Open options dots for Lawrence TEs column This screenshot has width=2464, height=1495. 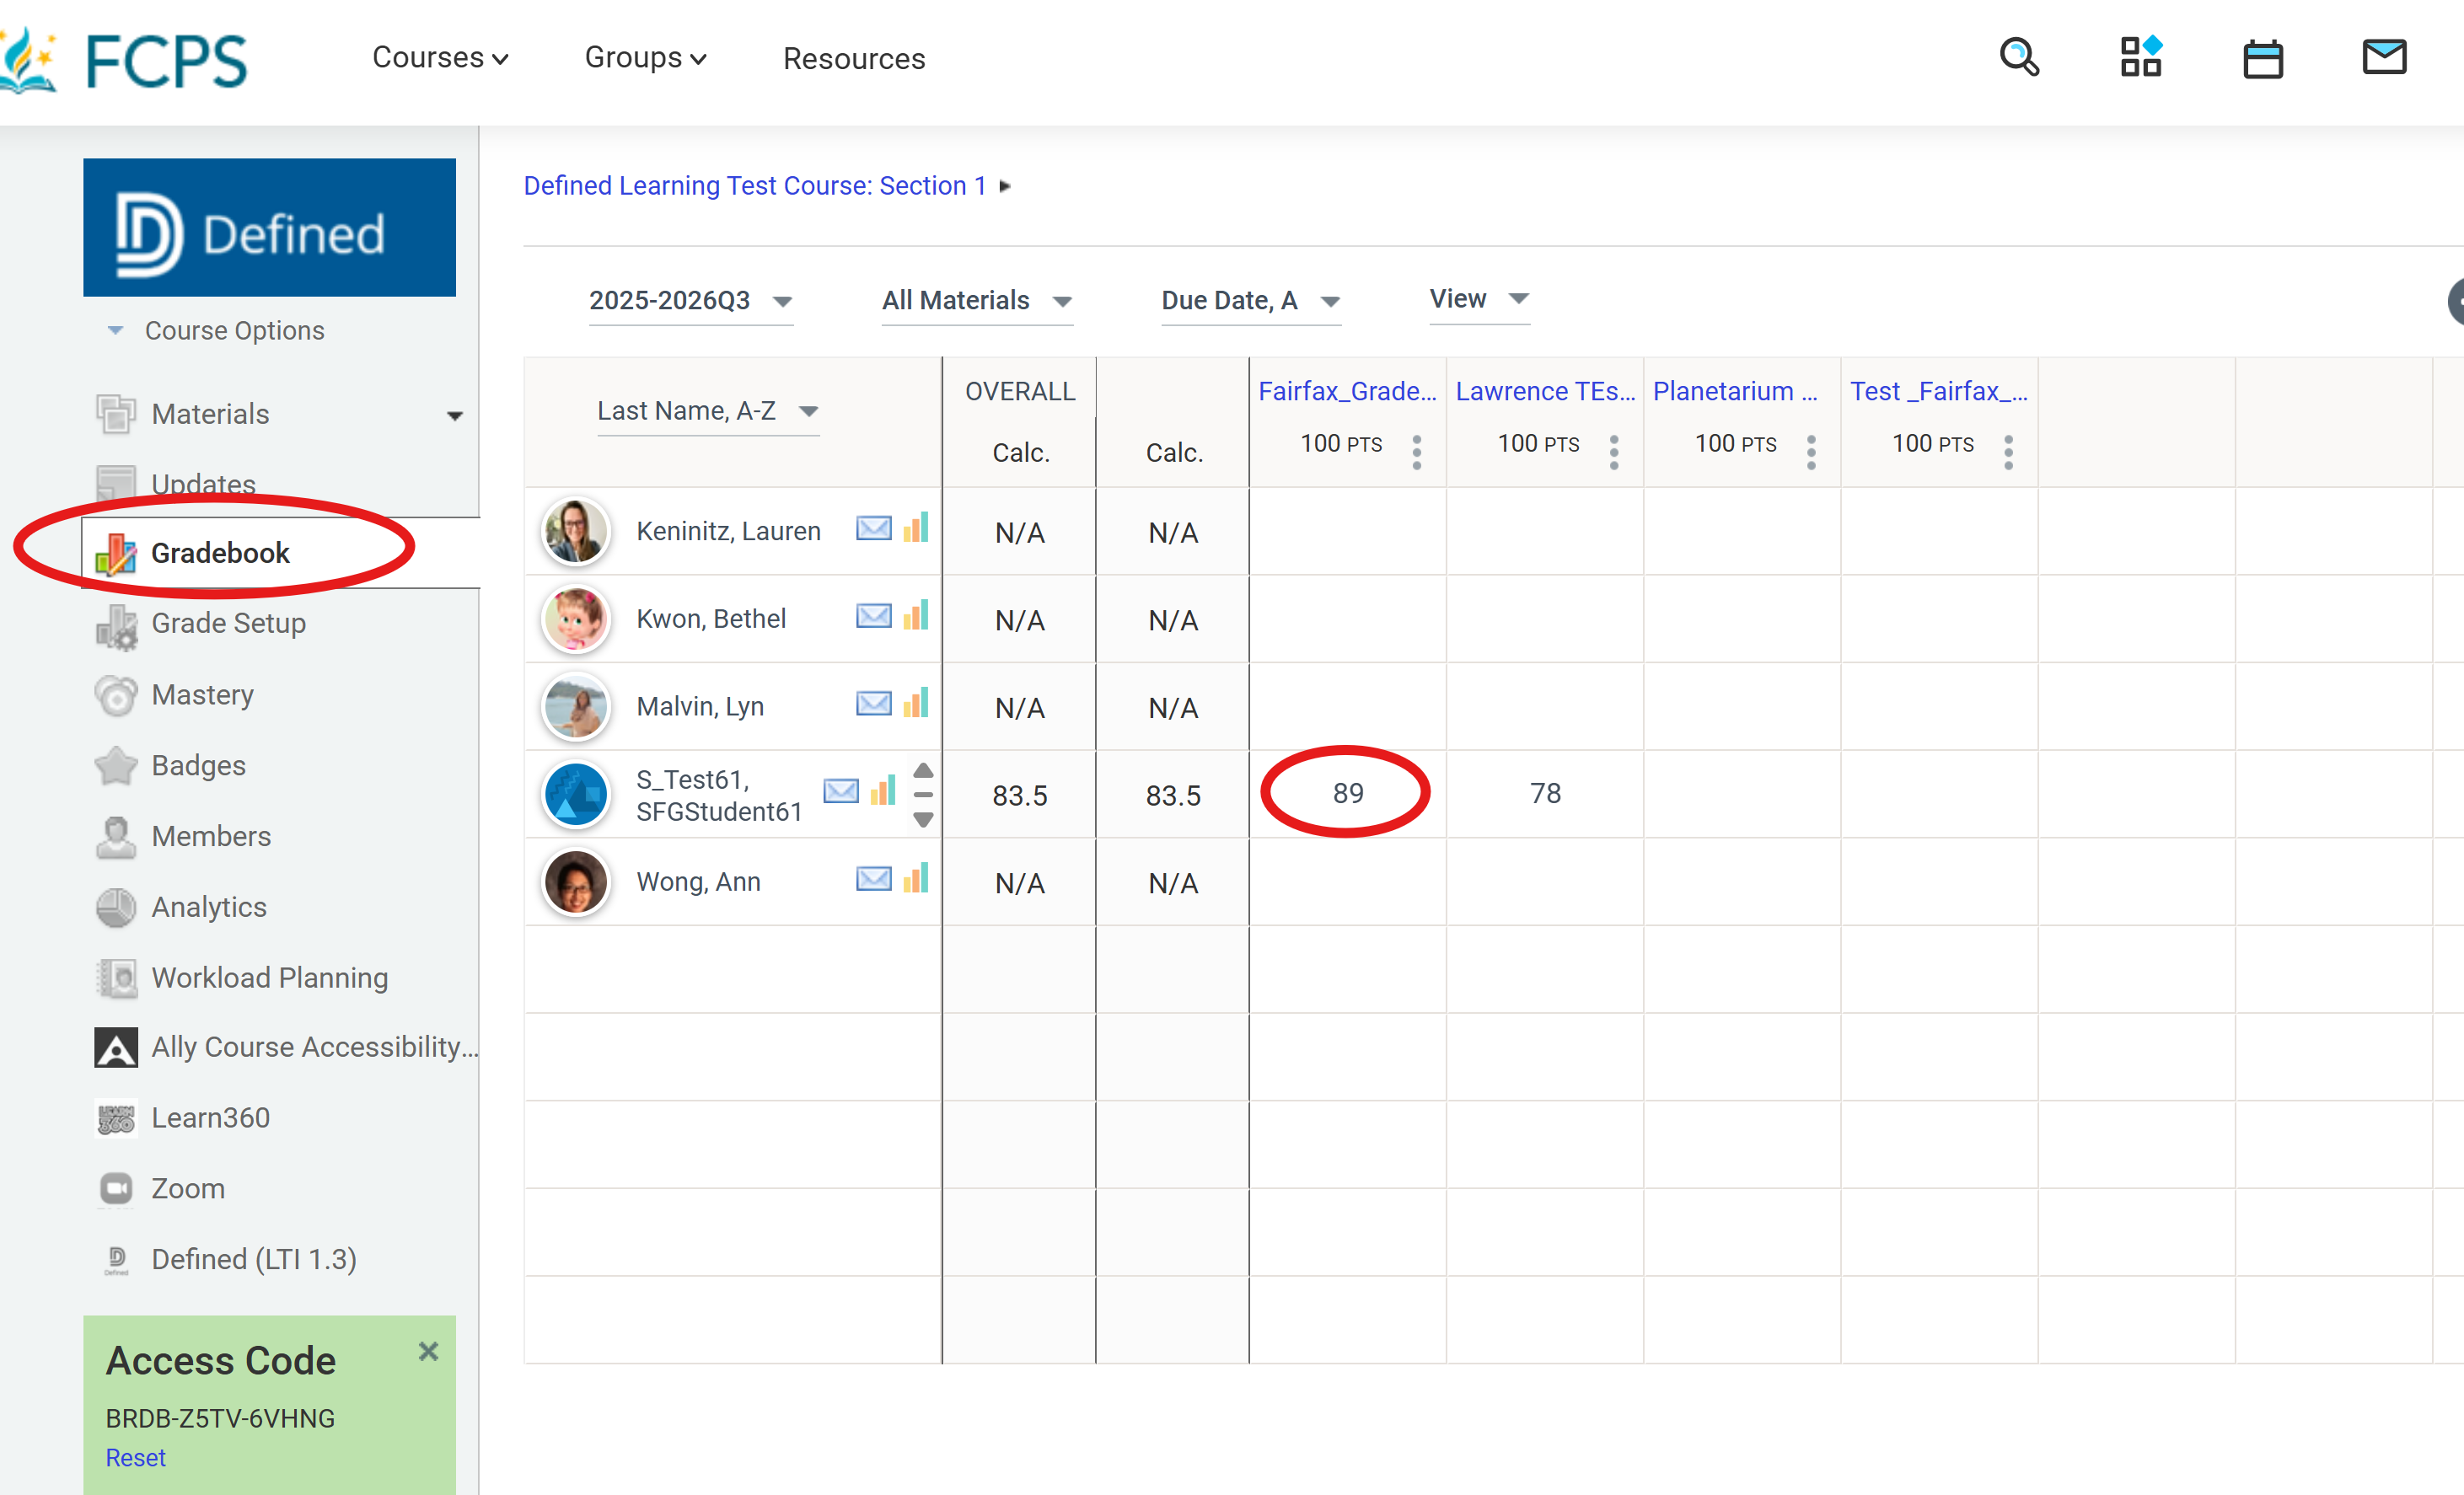click(x=1613, y=452)
